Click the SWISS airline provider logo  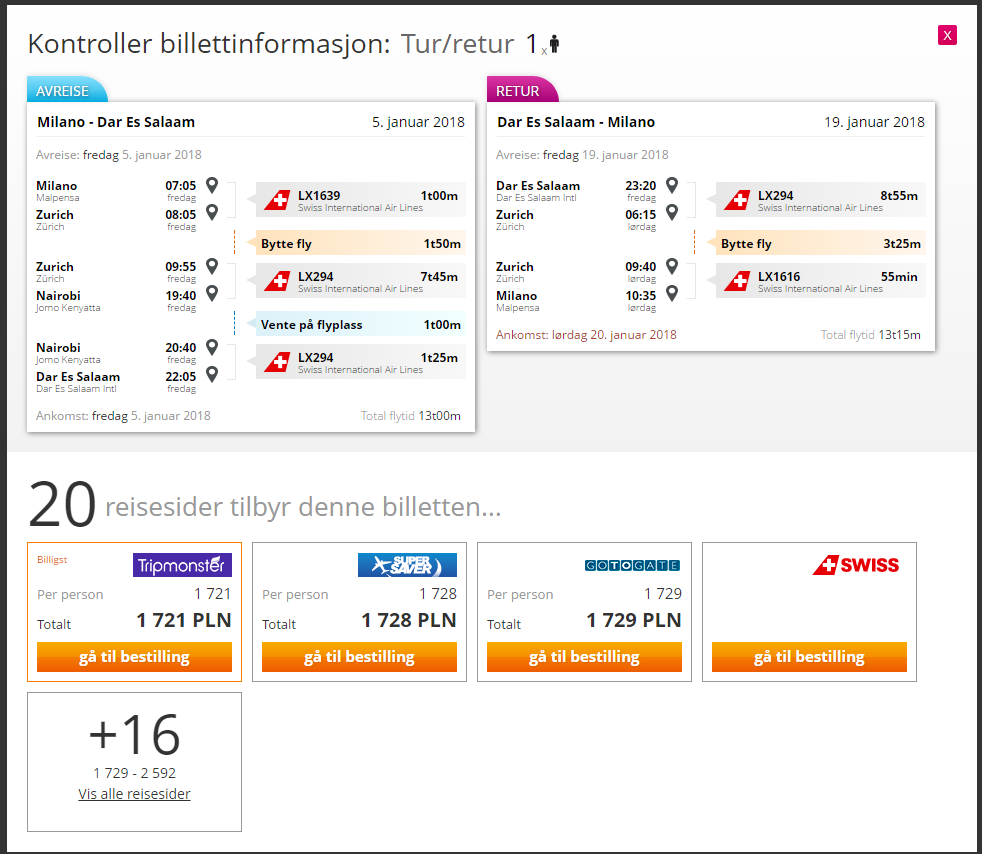[x=855, y=565]
